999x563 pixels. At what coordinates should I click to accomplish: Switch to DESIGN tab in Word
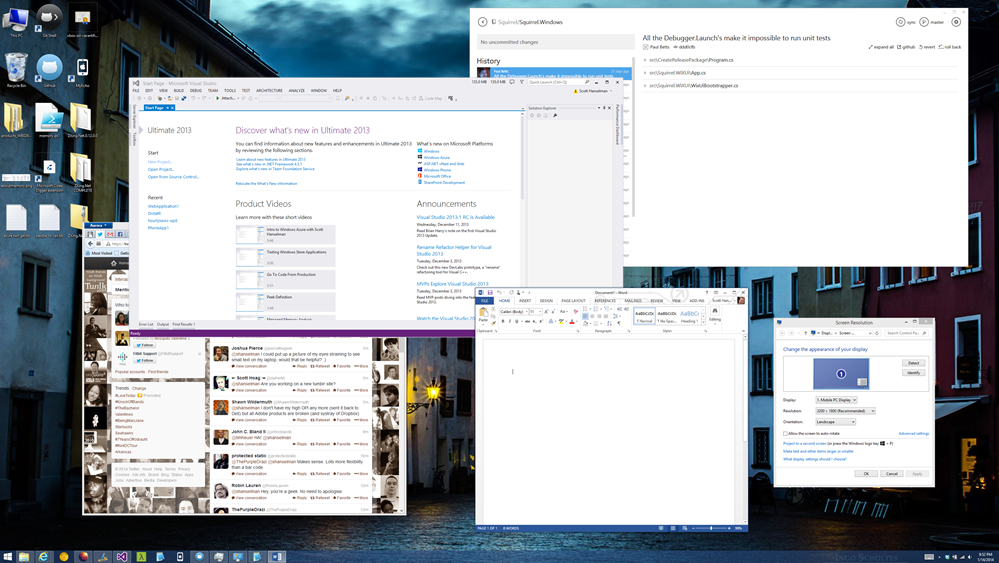[x=546, y=301]
